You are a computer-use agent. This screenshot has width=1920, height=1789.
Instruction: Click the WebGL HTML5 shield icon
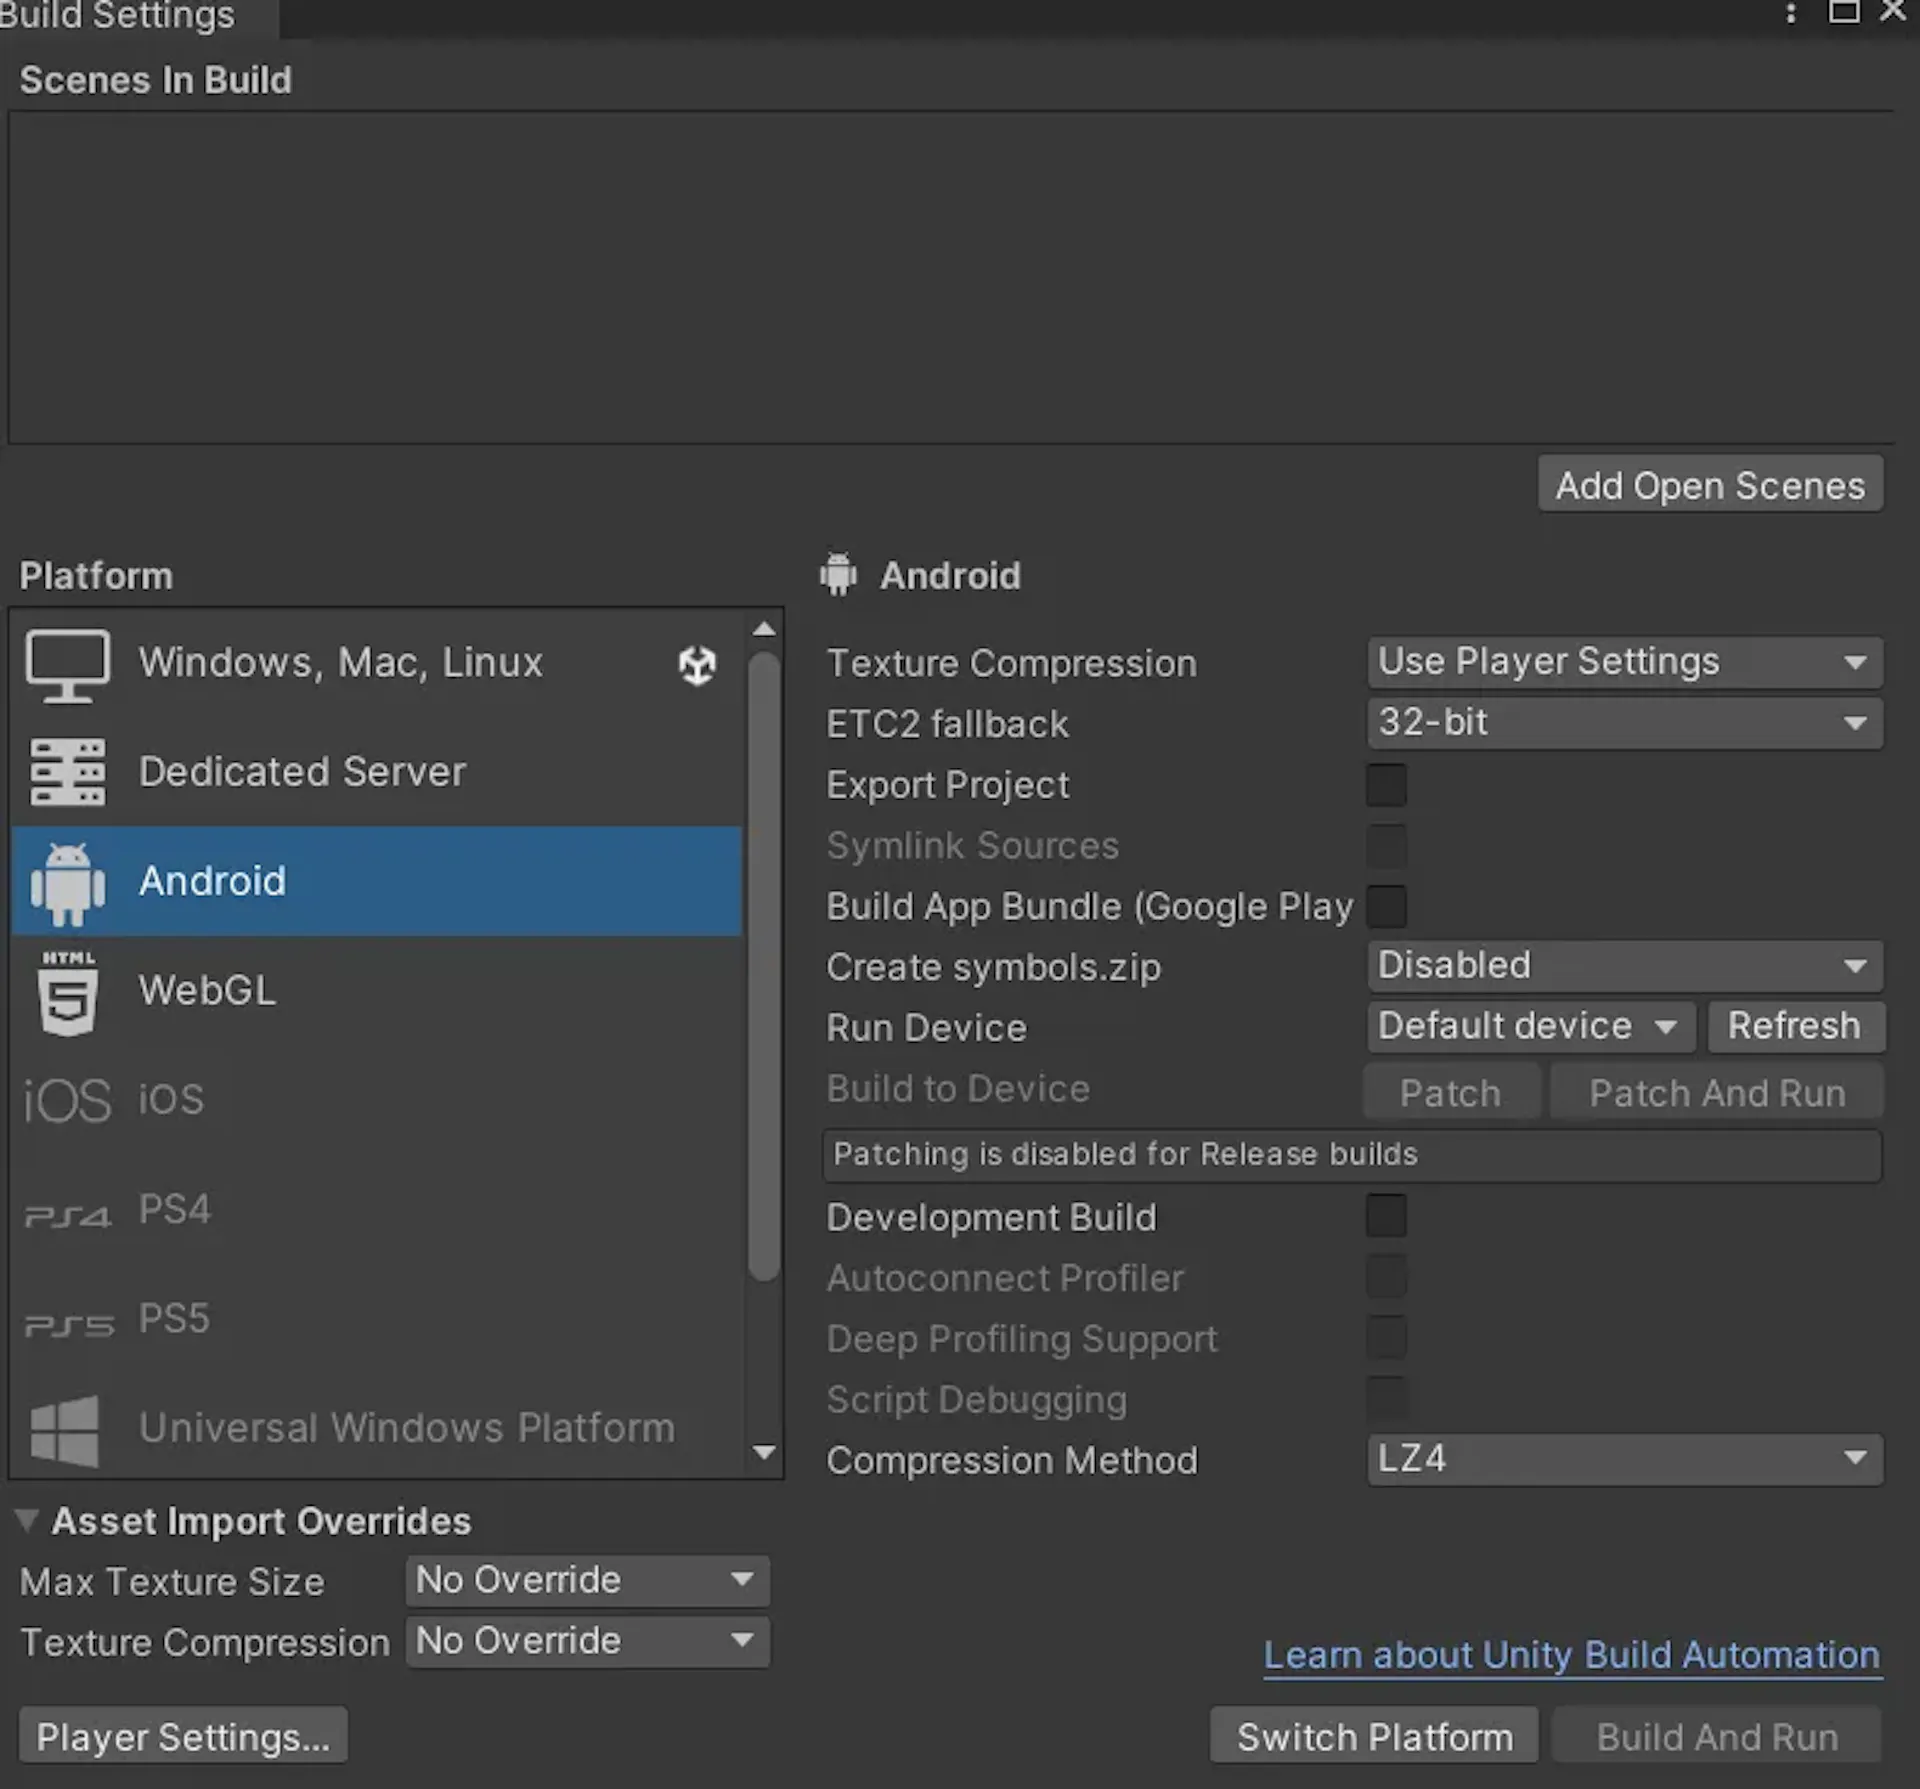coord(68,993)
